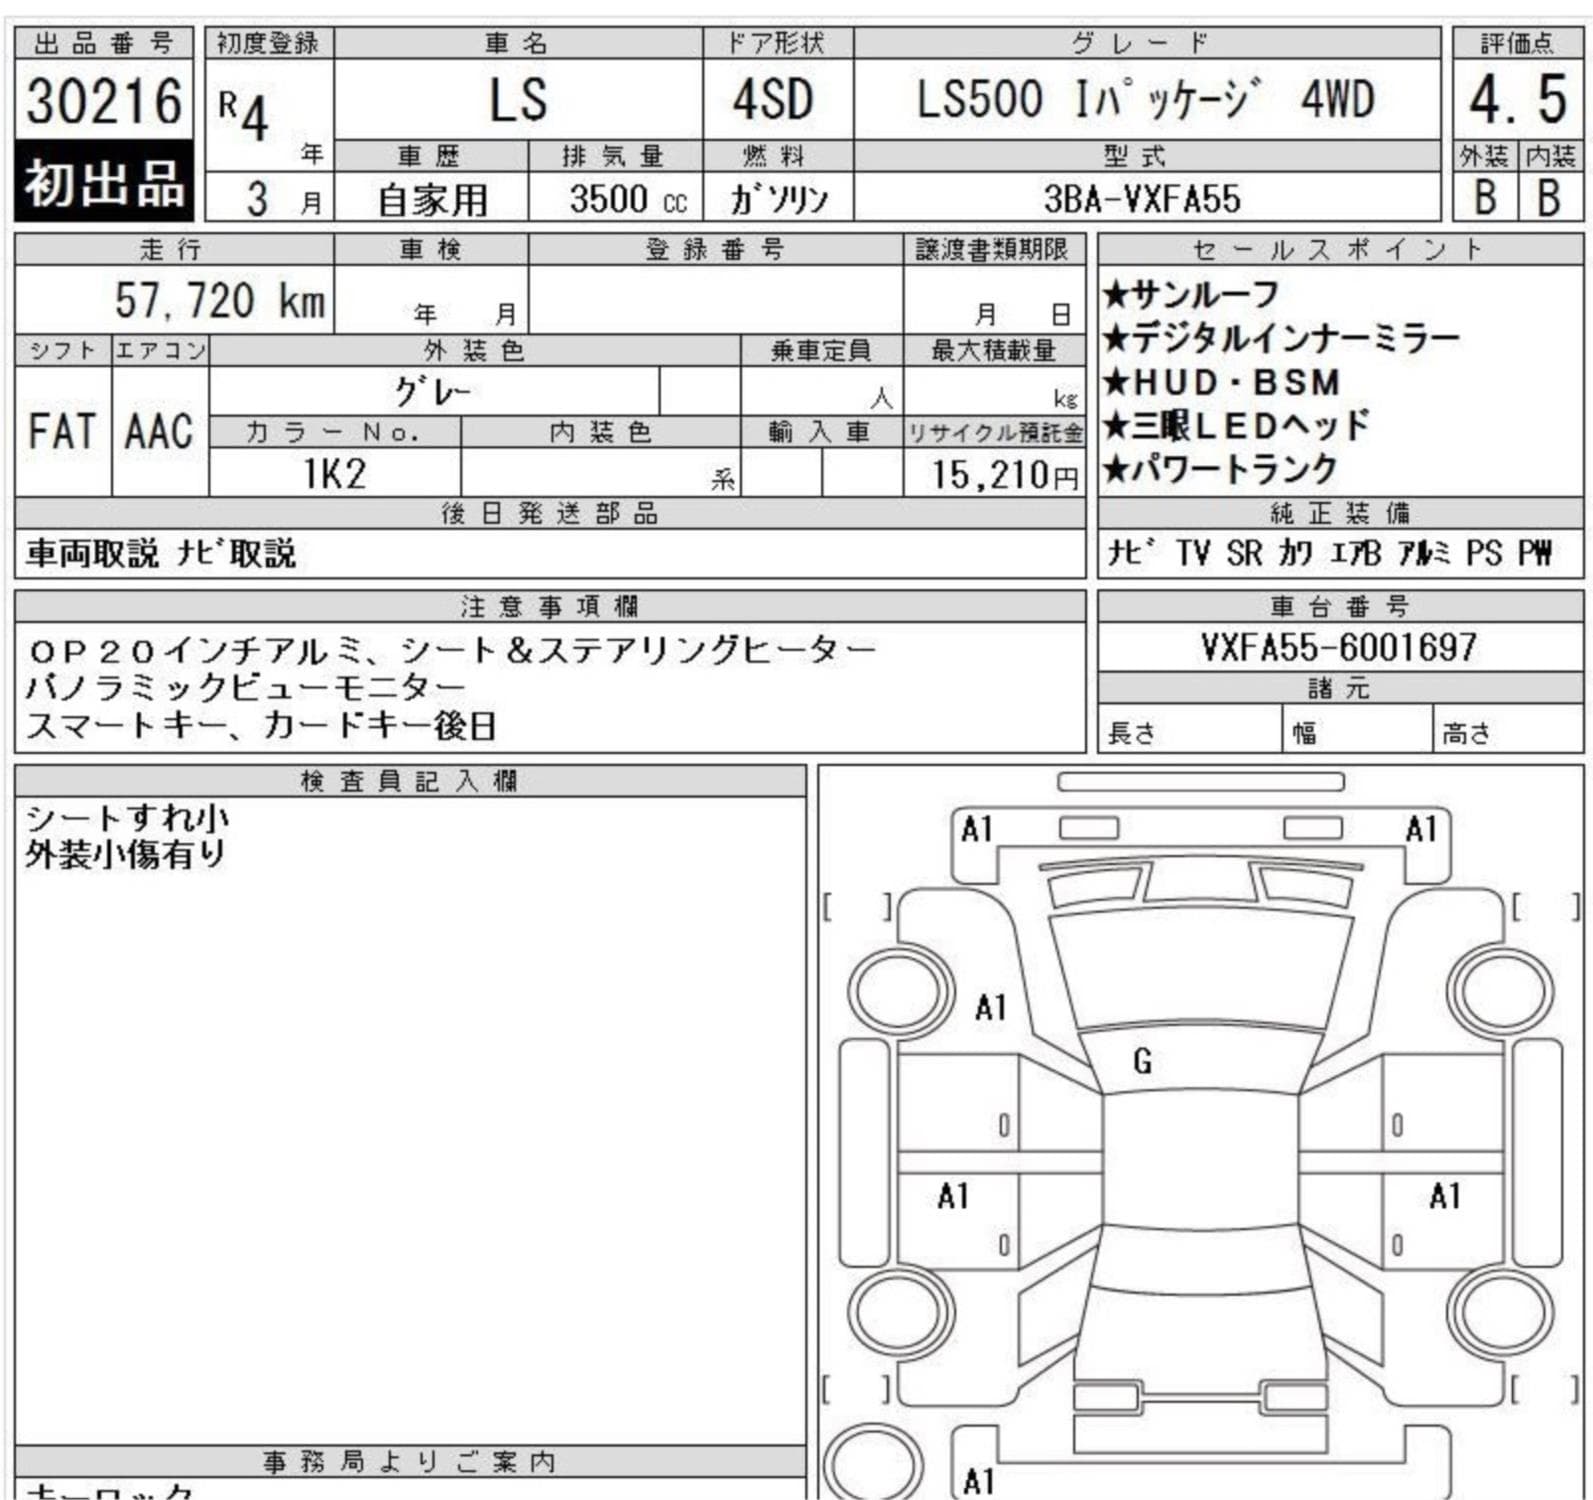Select the 検査員記入欄 header
Image resolution: width=1593 pixels, height=1500 pixels.
pyautogui.click(x=410, y=781)
